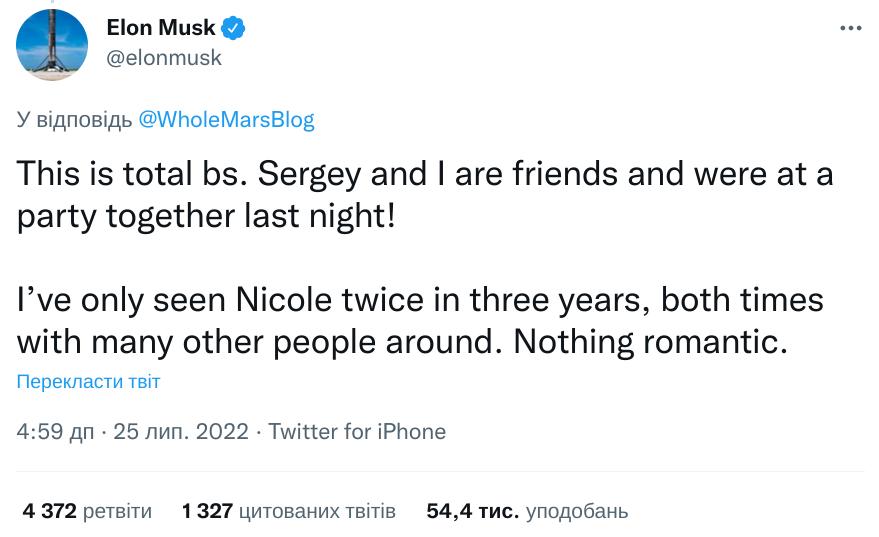Image resolution: width=879 pixels, height=537 pixels.
Task: Click the date 25 лип. 2022
Action: (180, 432)
